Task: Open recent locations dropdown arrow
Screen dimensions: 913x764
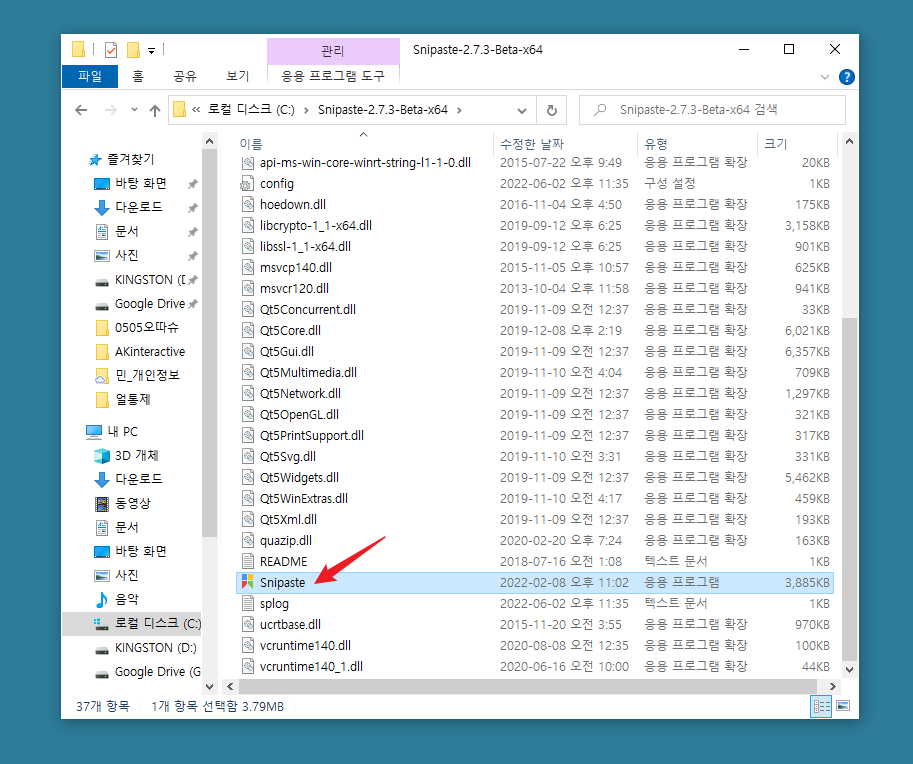Action: pos(135,110)
